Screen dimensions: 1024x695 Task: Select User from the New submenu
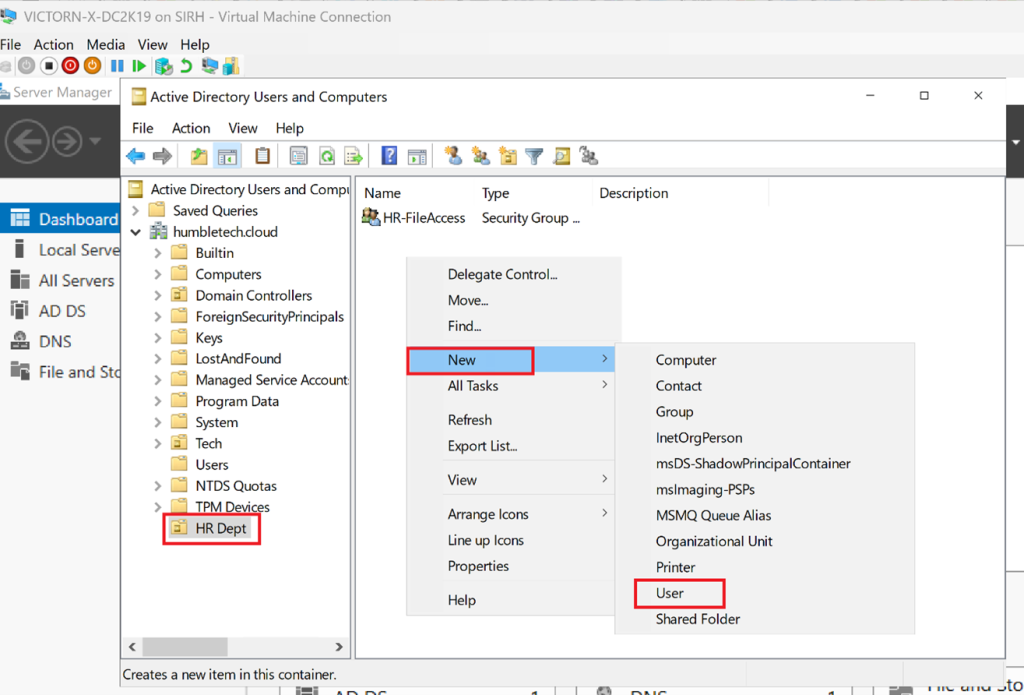click(x=670, y=593)
